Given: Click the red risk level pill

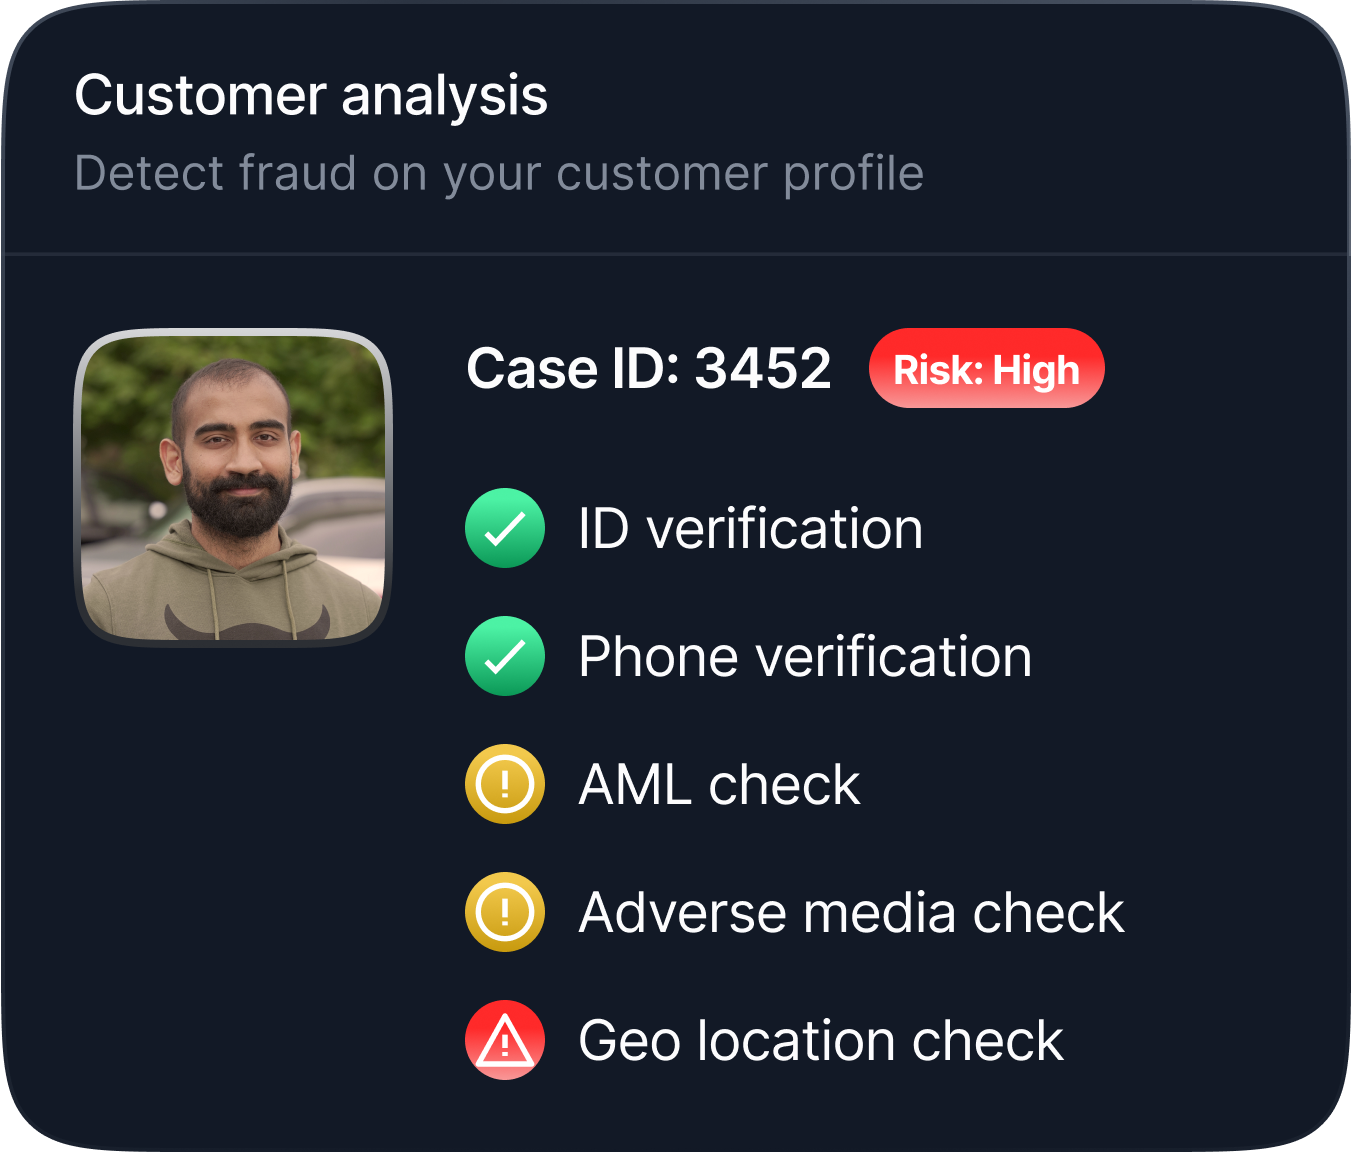Looking at the screenshot, I should coord(986,368).
